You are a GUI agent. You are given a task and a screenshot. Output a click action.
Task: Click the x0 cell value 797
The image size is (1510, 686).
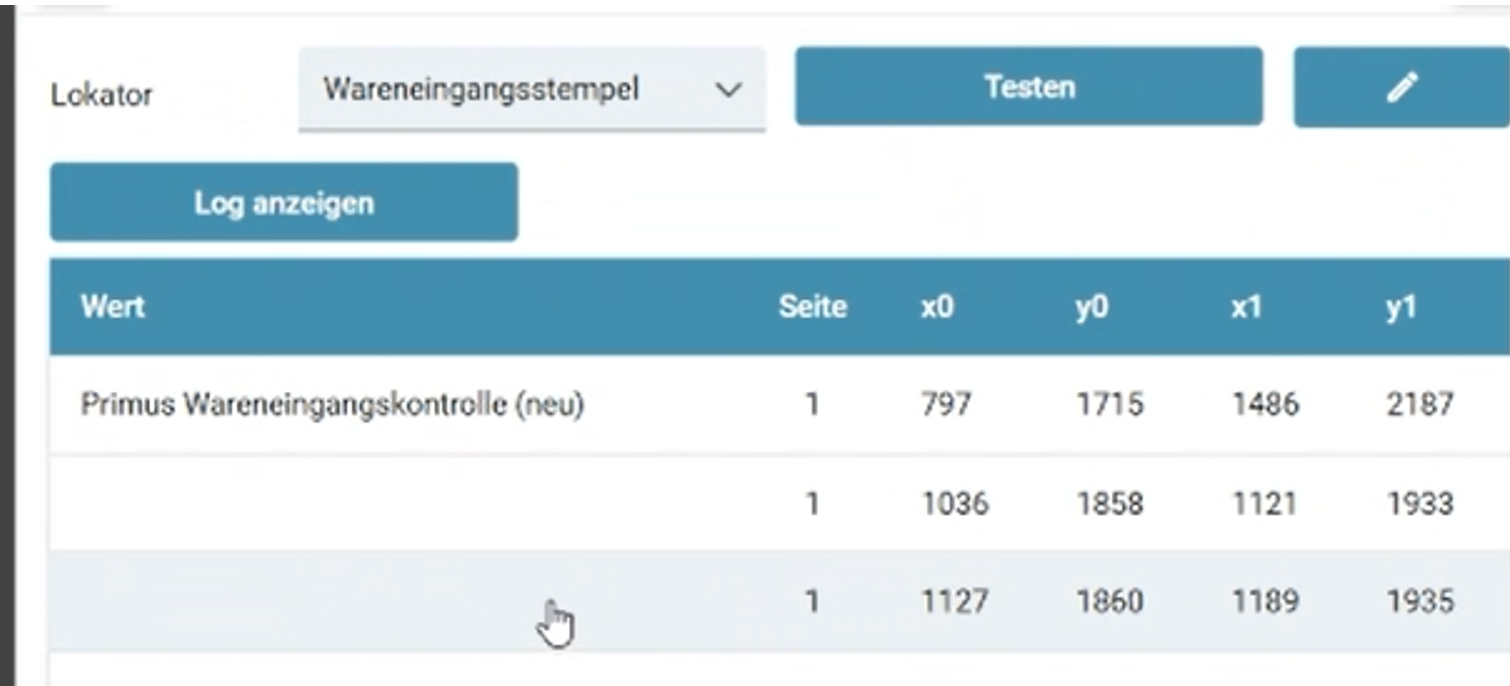(x=946, y=405)
